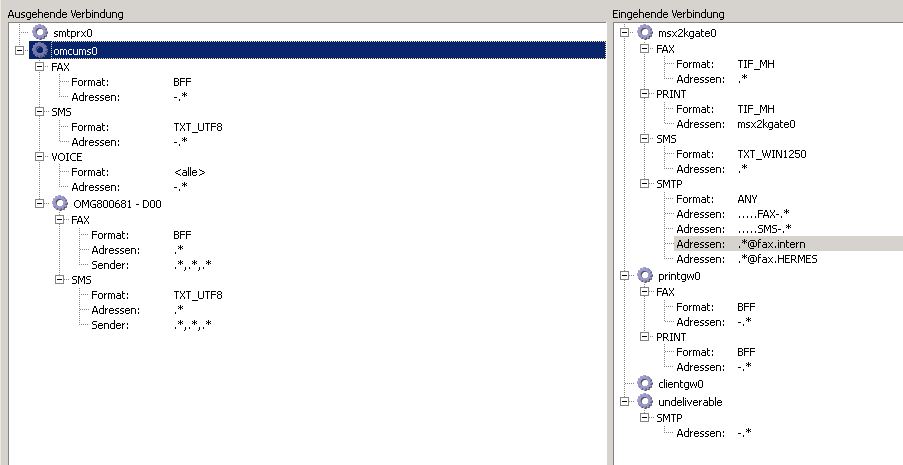Click the undeliverable gear icon
This screenshot has width=903, height=465.
tap(645, 401)
